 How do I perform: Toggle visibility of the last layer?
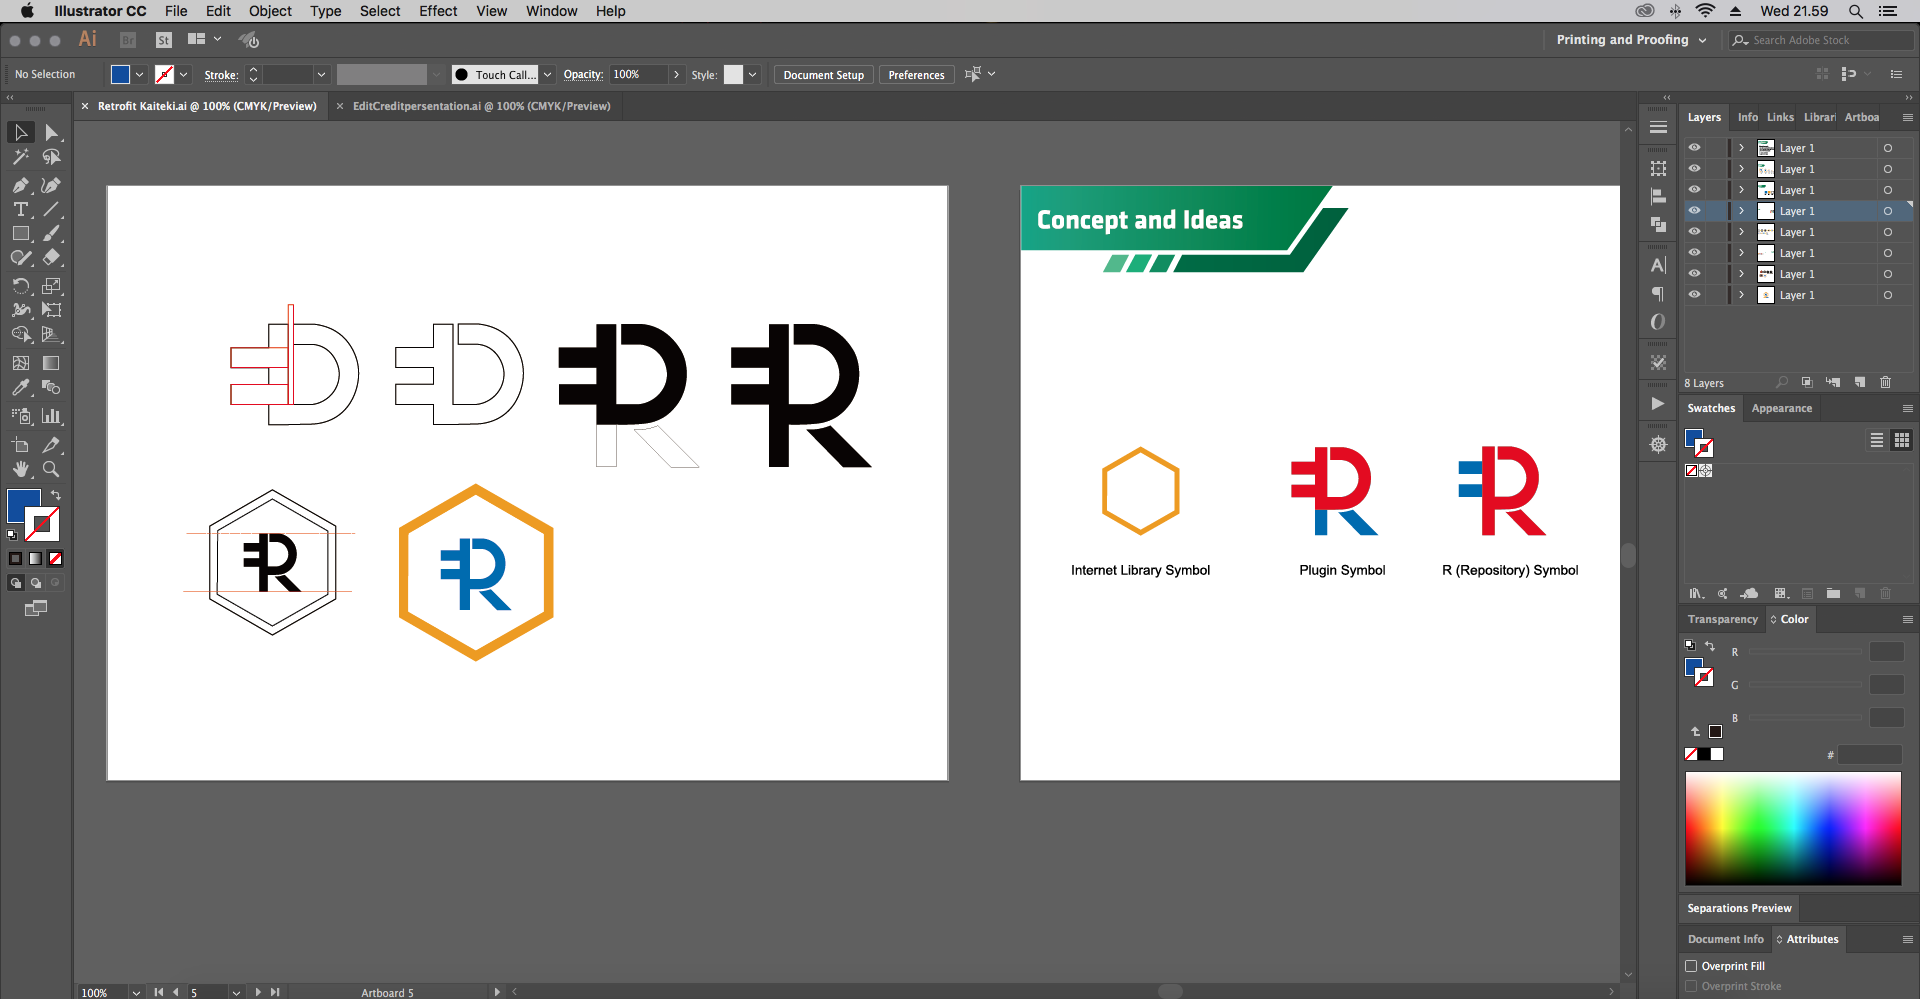coord(1694,295)
